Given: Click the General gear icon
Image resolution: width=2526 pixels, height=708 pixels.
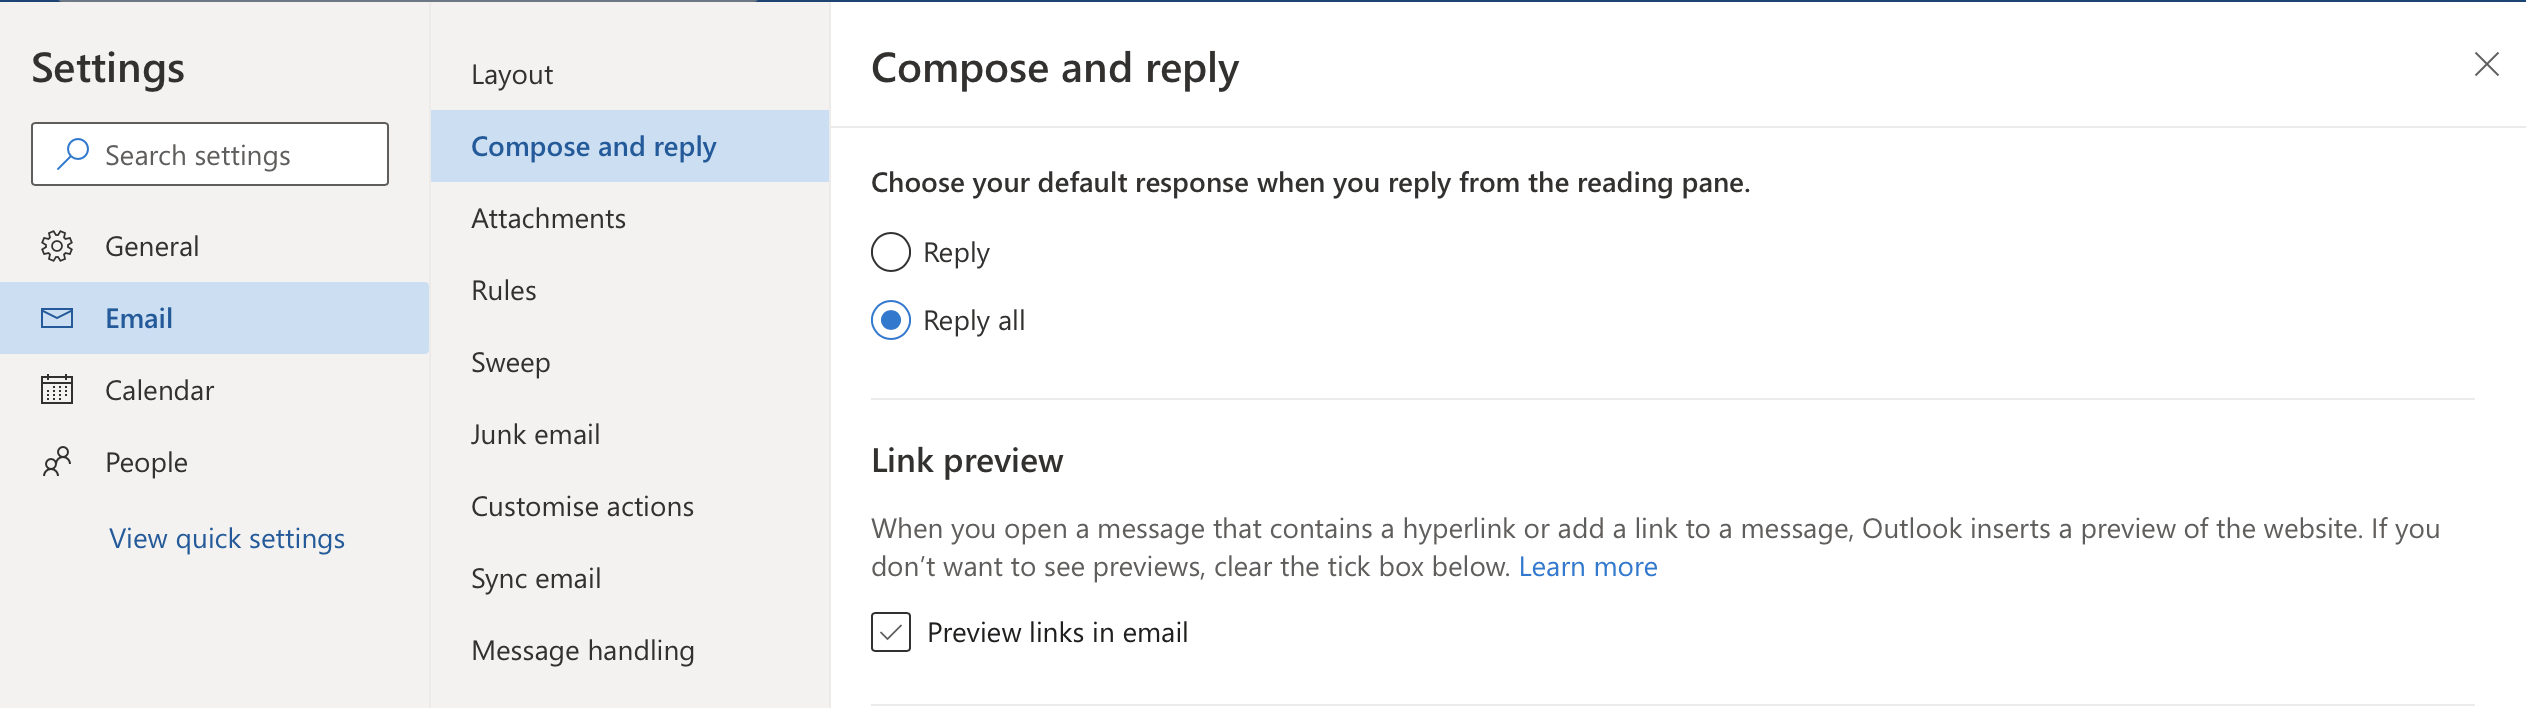Looking at the screenshot, I should pos(57,246).
